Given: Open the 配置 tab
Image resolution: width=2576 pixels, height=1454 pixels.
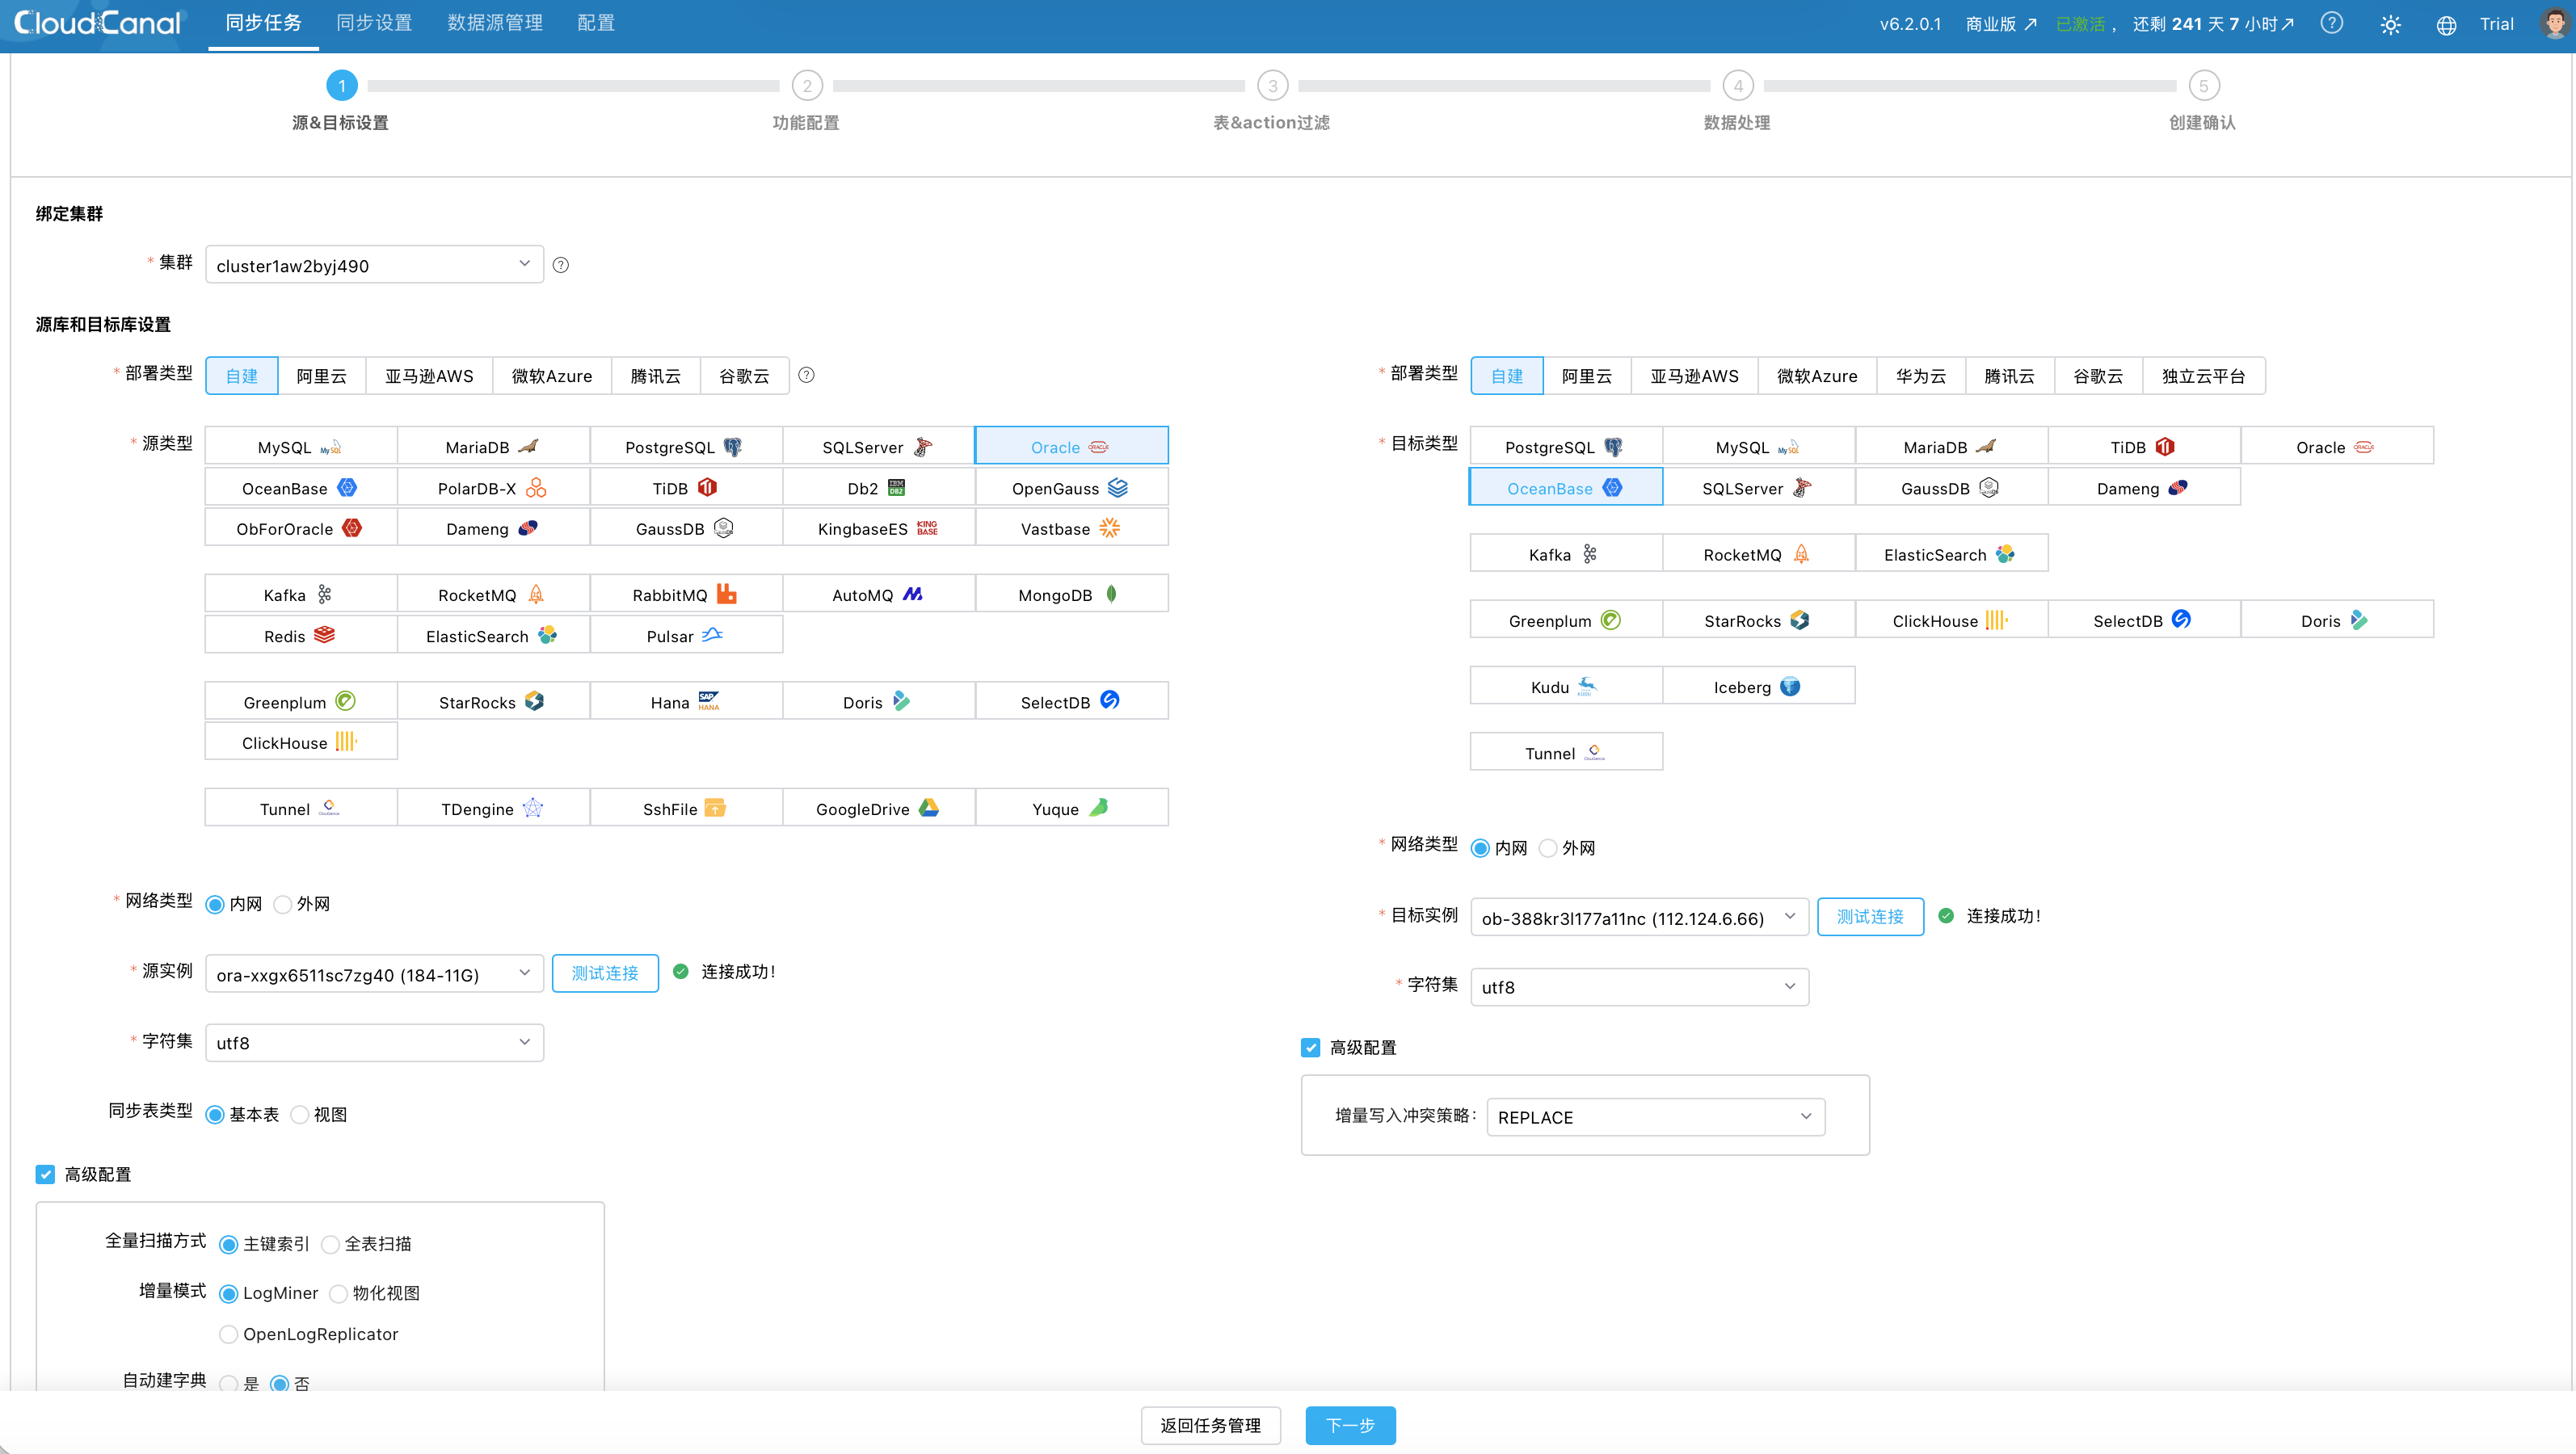Looking at the screenshot, I should pyautogui.click(x=596, y=23).
